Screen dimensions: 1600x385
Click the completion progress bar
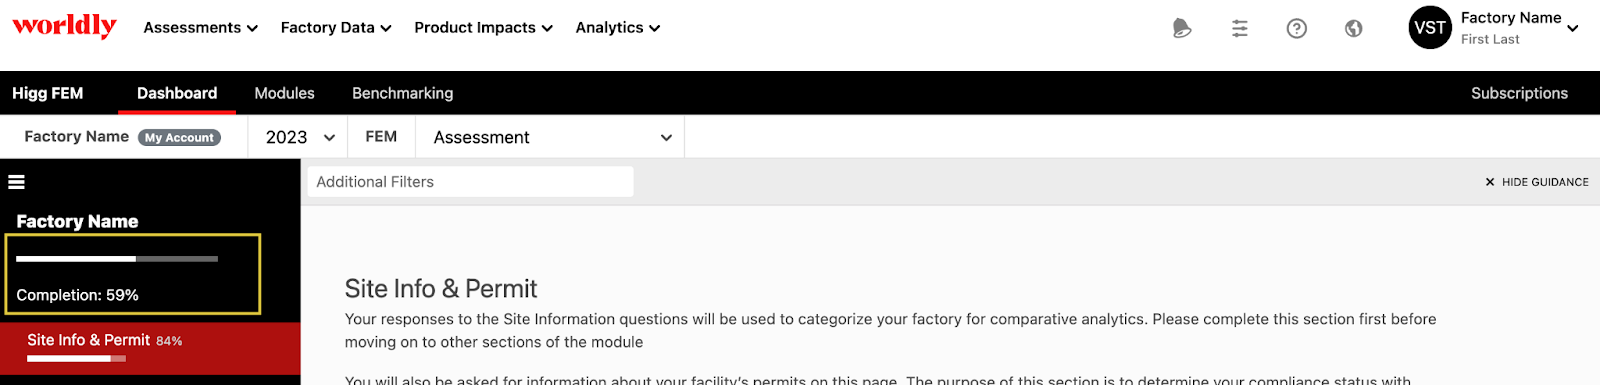click(117, 259)
